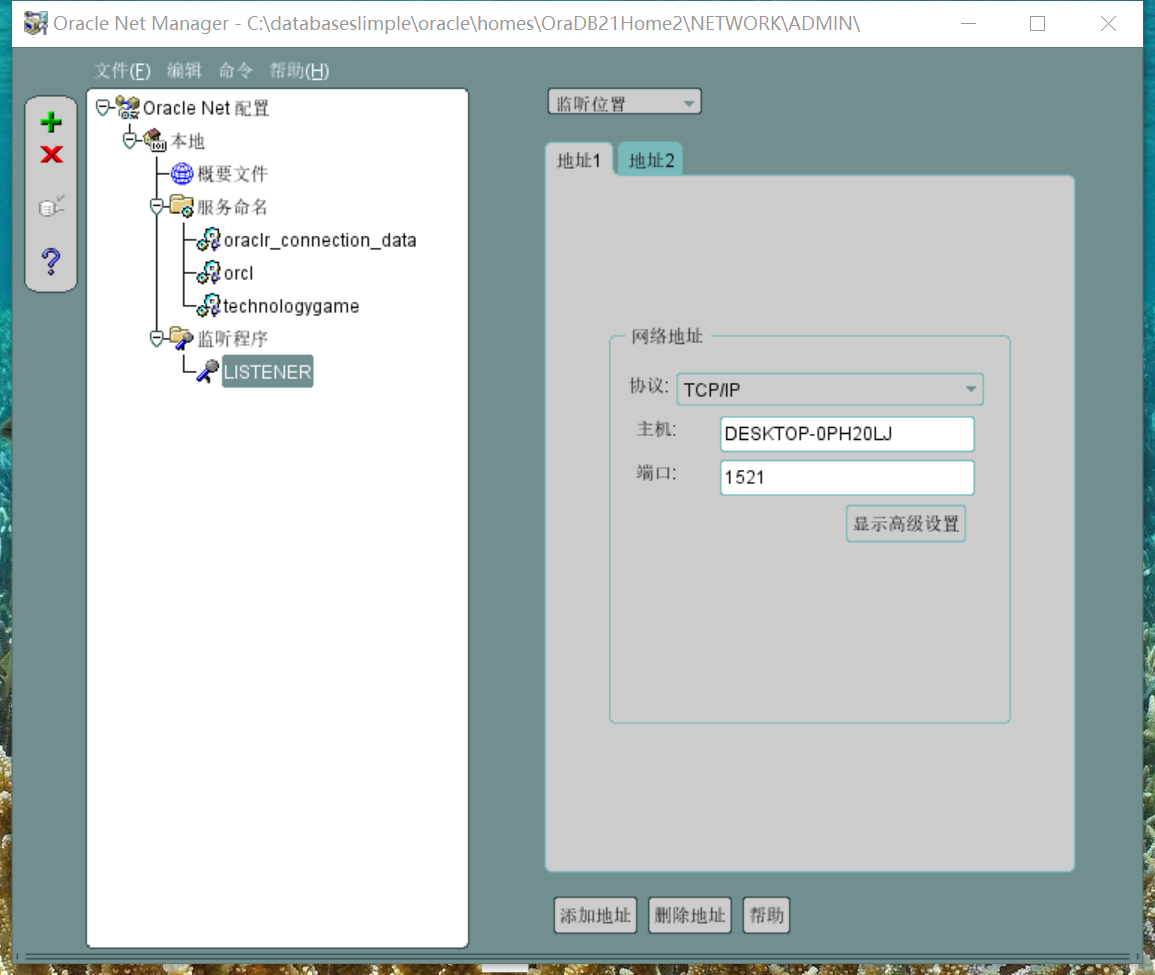Click the 删除地址 button
The width and height of the screenshot is (1155, 975).
point(689,915)
